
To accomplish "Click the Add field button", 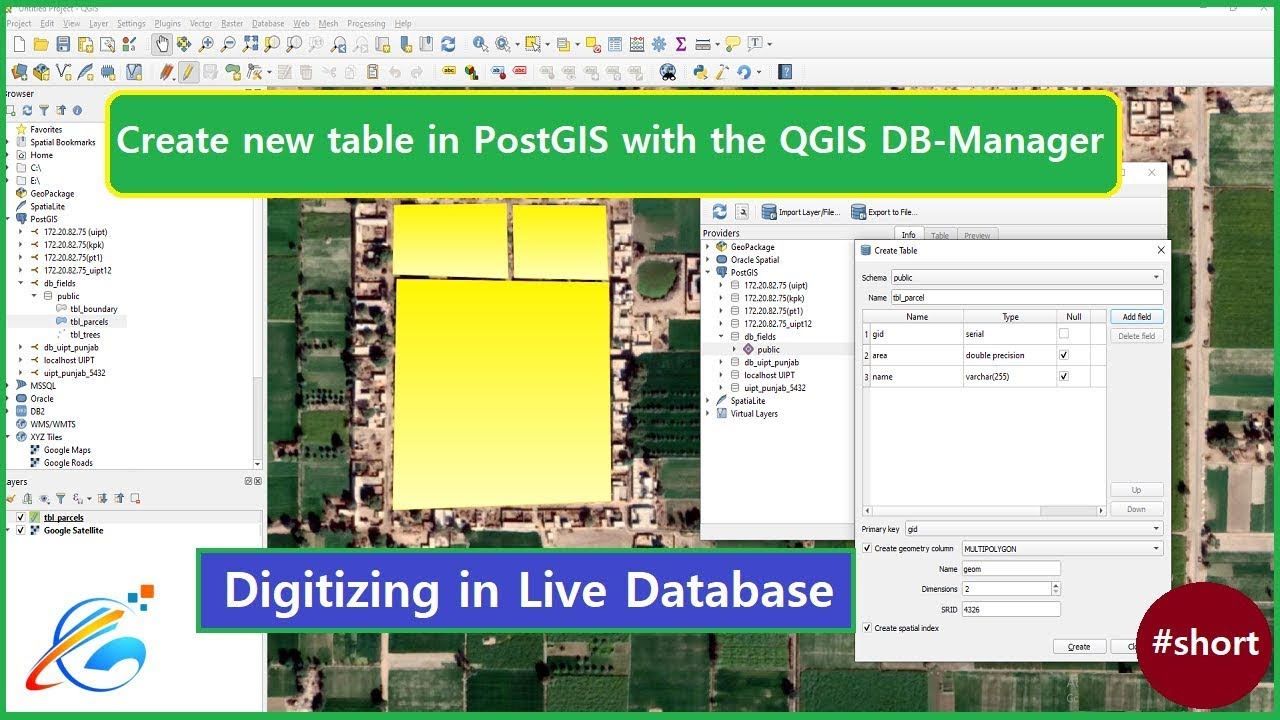I will point(1137,317).
